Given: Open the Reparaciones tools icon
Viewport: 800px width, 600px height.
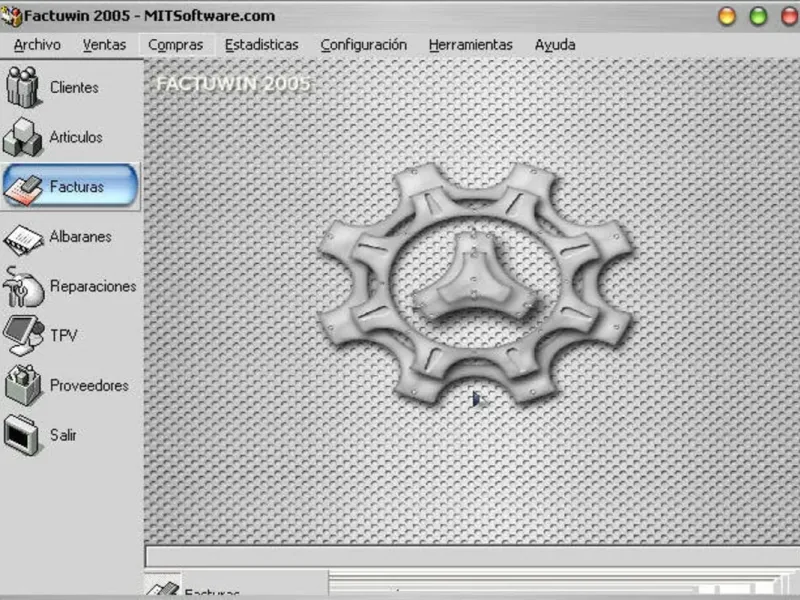Looking at the screenshot, I should (x=22, y=287).
